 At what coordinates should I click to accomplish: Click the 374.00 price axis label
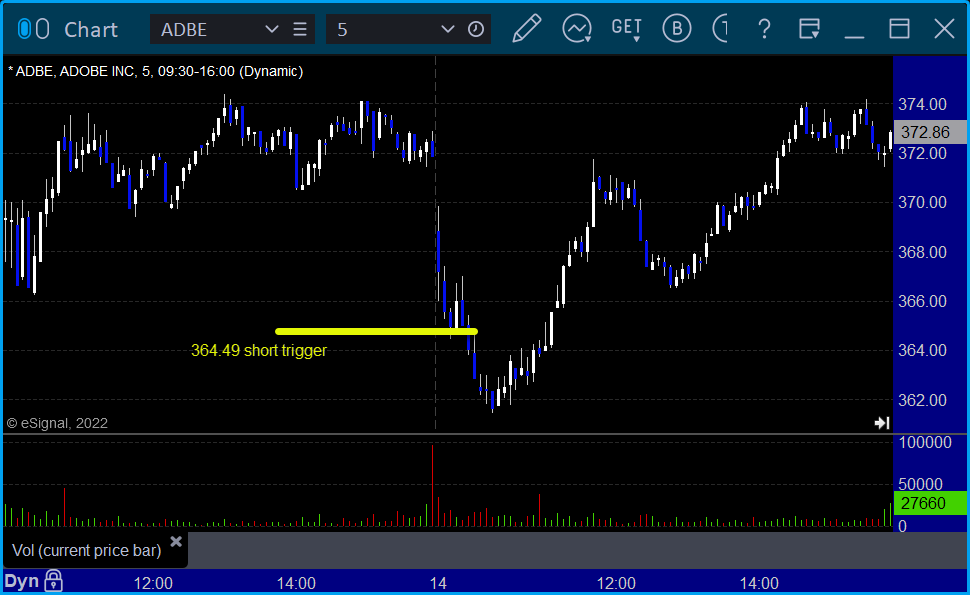coord(922,104)
